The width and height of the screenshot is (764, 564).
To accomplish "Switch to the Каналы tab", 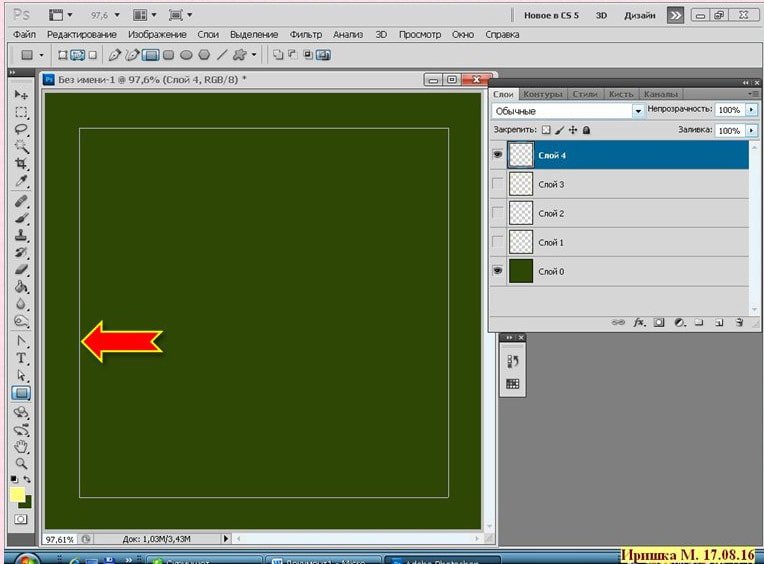I will coord(660,94).
